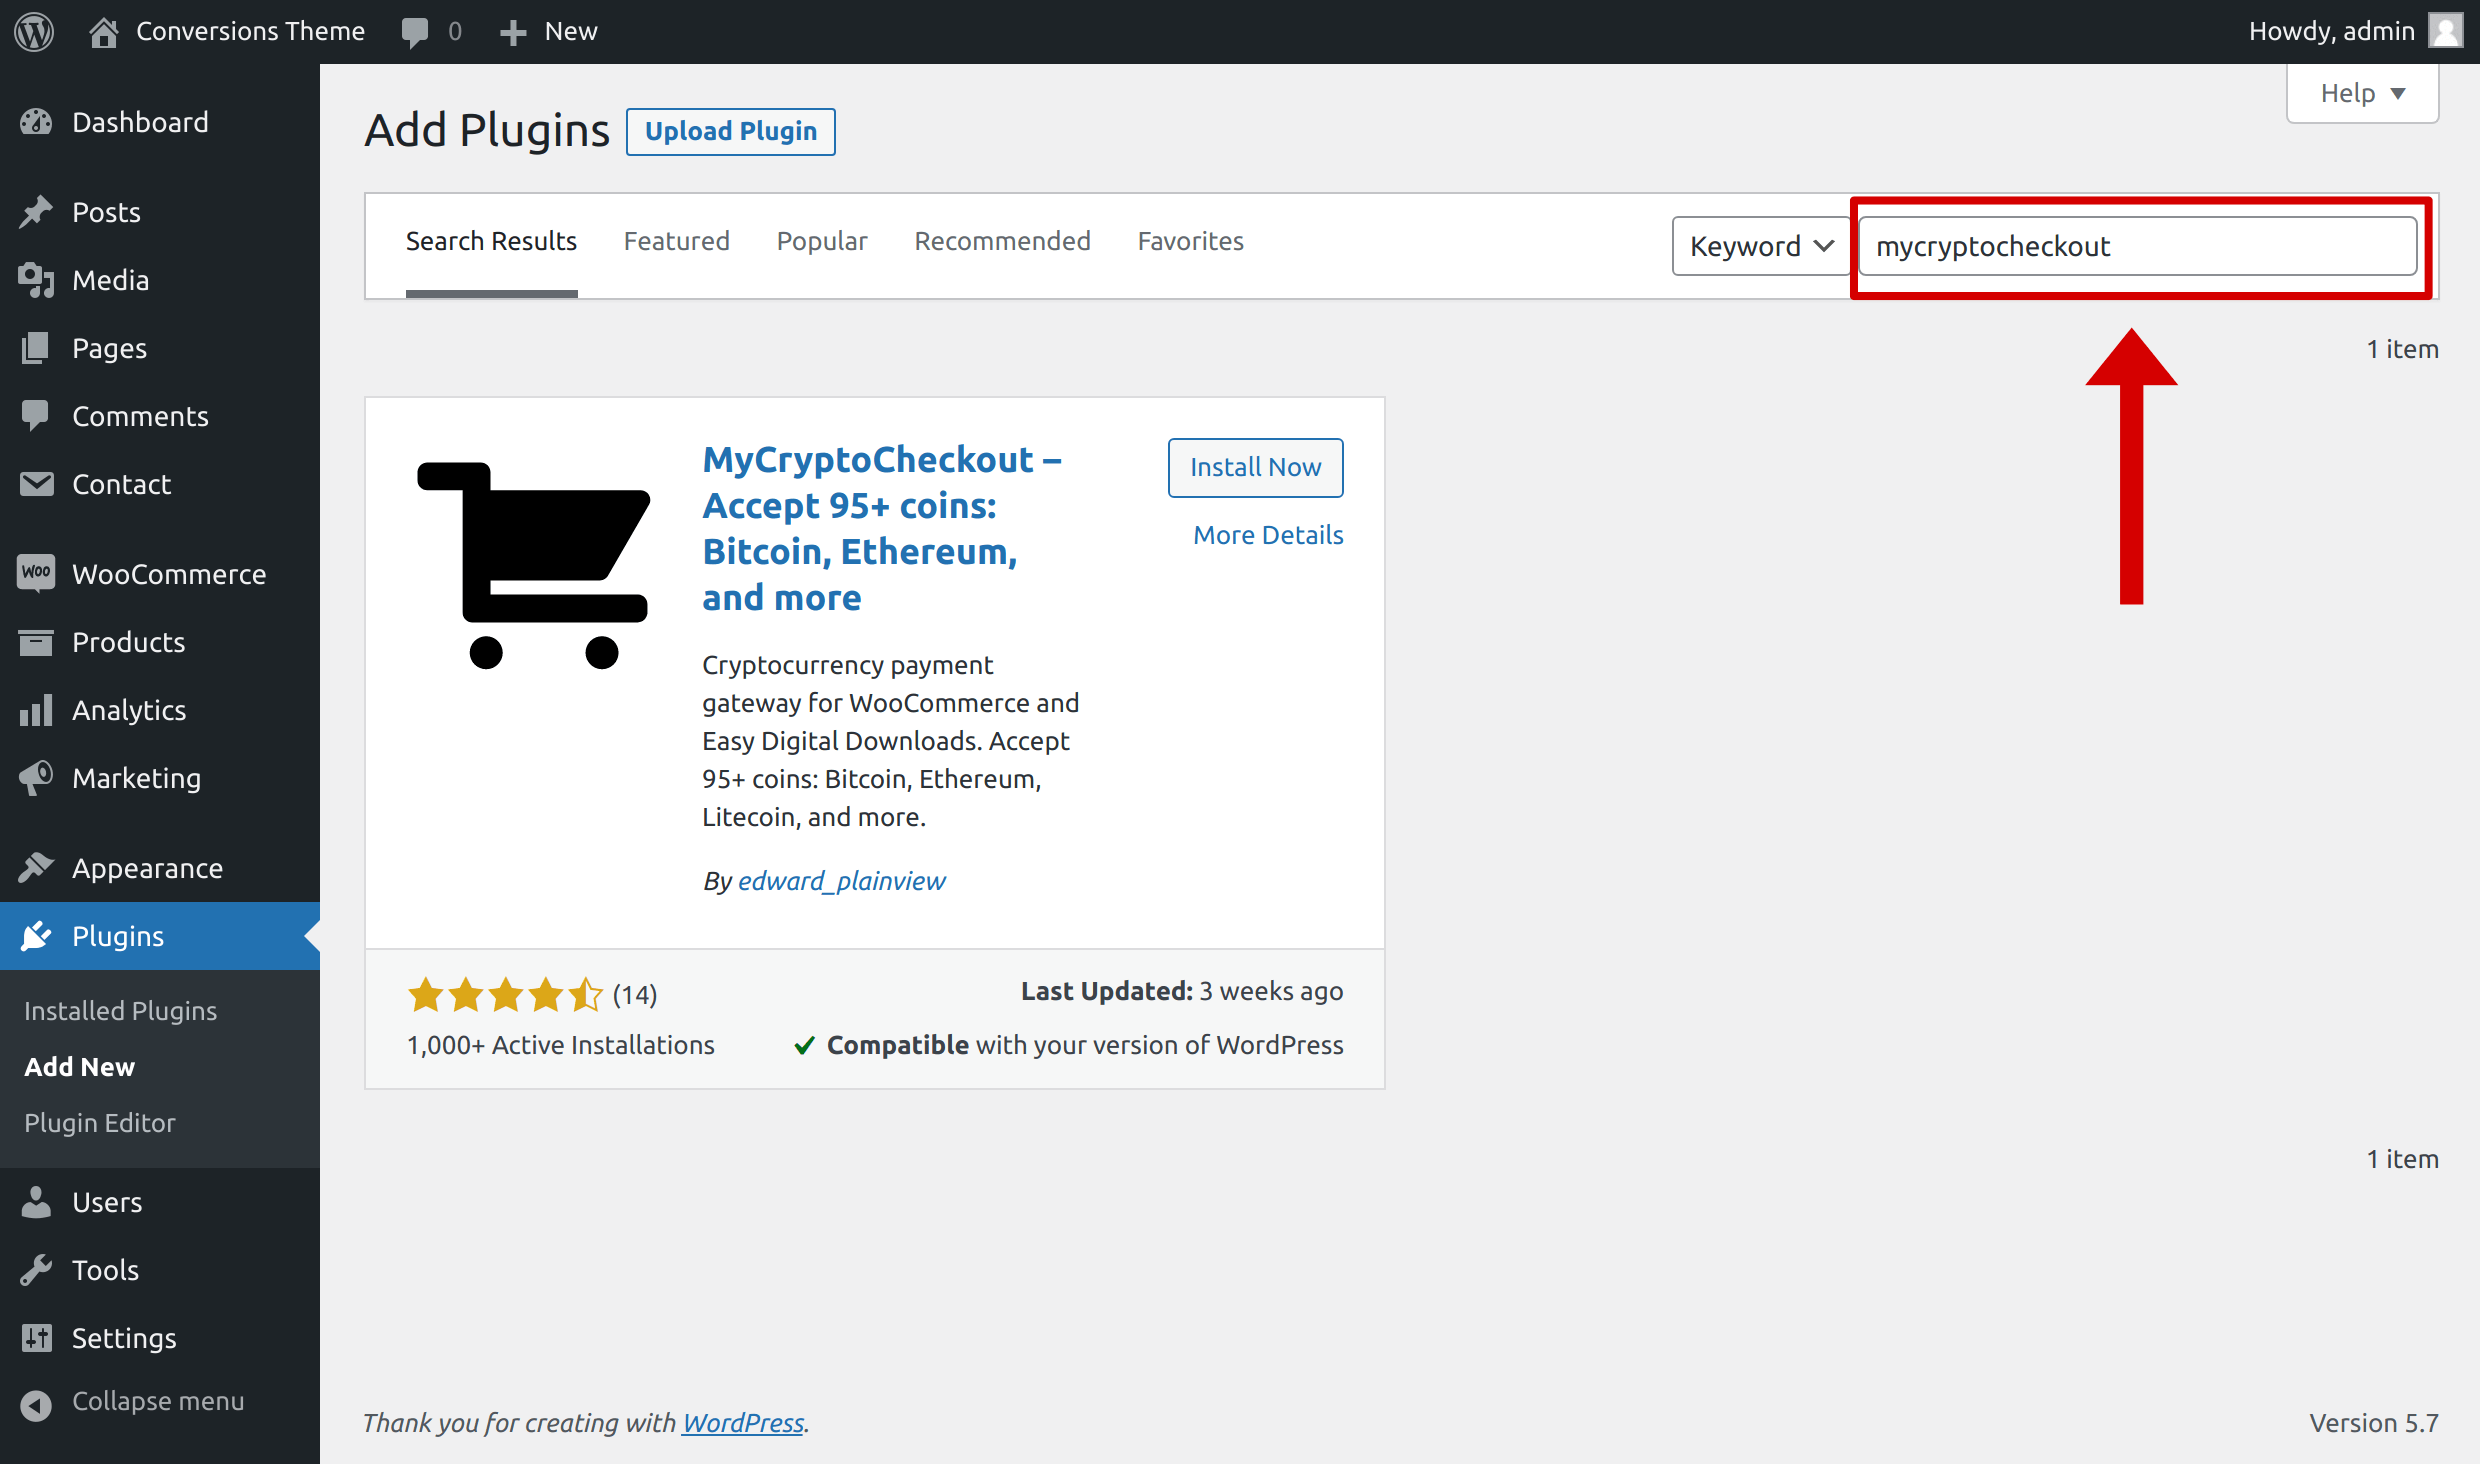
Task: Click Install Now for MyCryptoCheckout
Action: (1257, 465)
